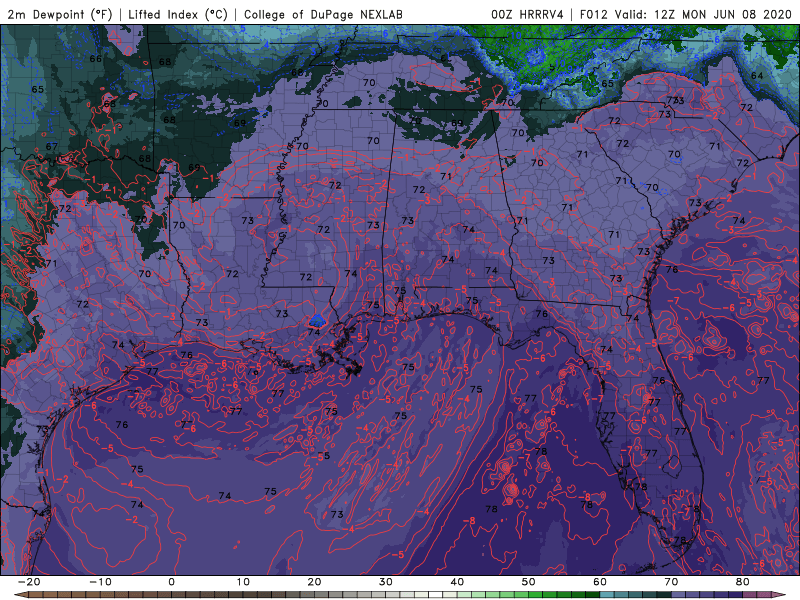Click the "00Z HRRRV4" model run label
This screenshot has width=800, height=600.
pos(527,15)
